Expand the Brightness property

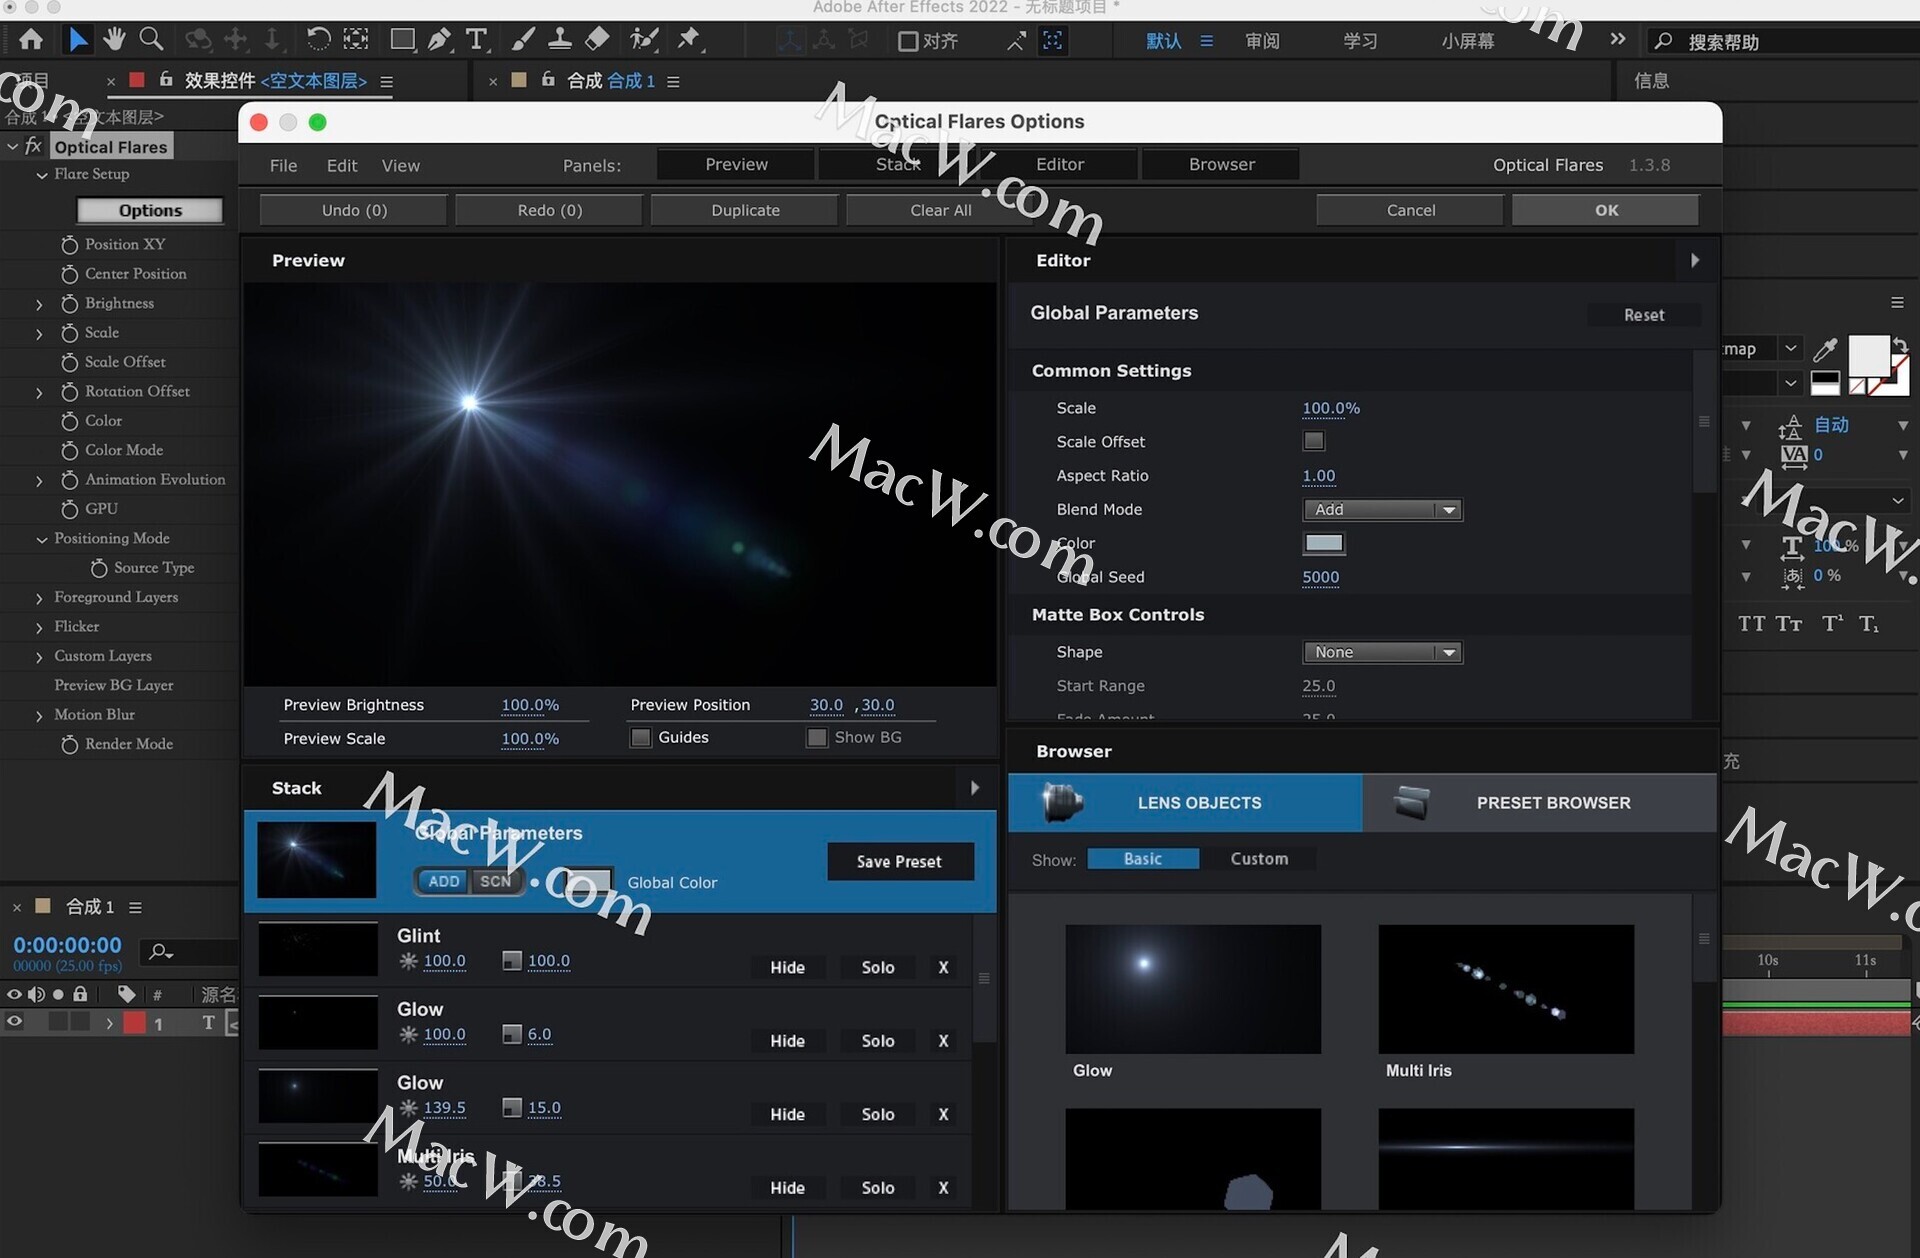coord(40,304)
